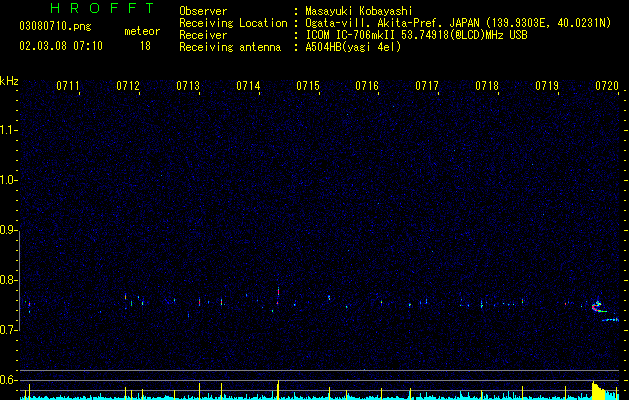Click the Observer label
Image resolution: width=629 pixels, height=400 pixels.
click(x=203, y=11)
